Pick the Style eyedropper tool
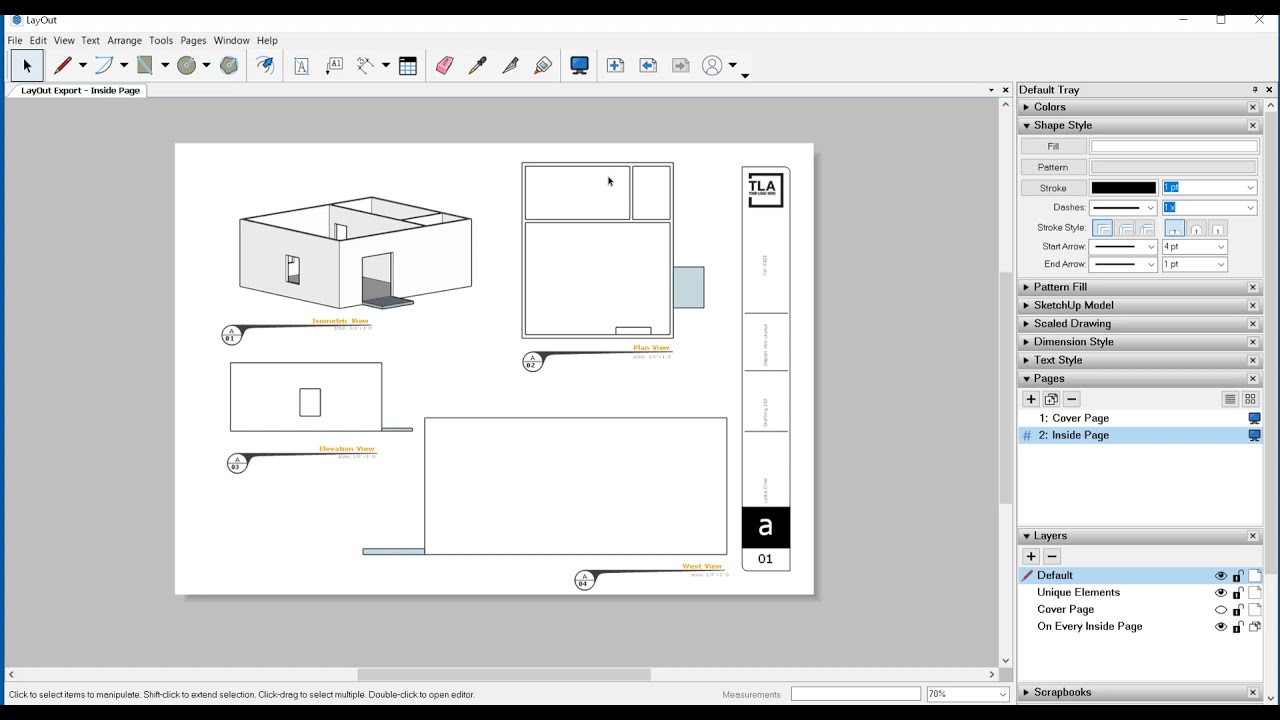 point(477,66)
